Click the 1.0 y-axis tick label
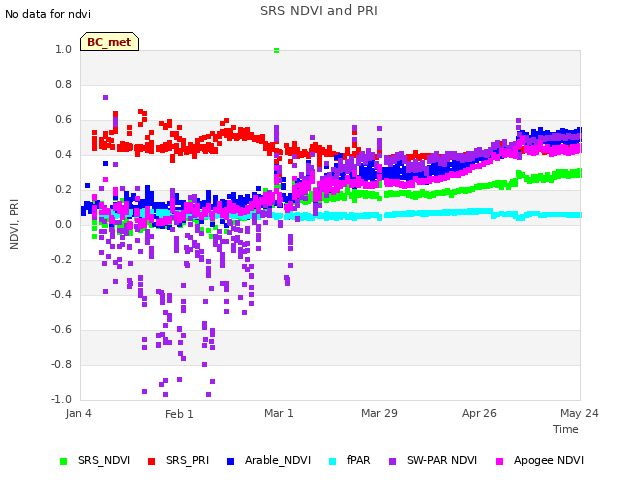 click(63, 49)
